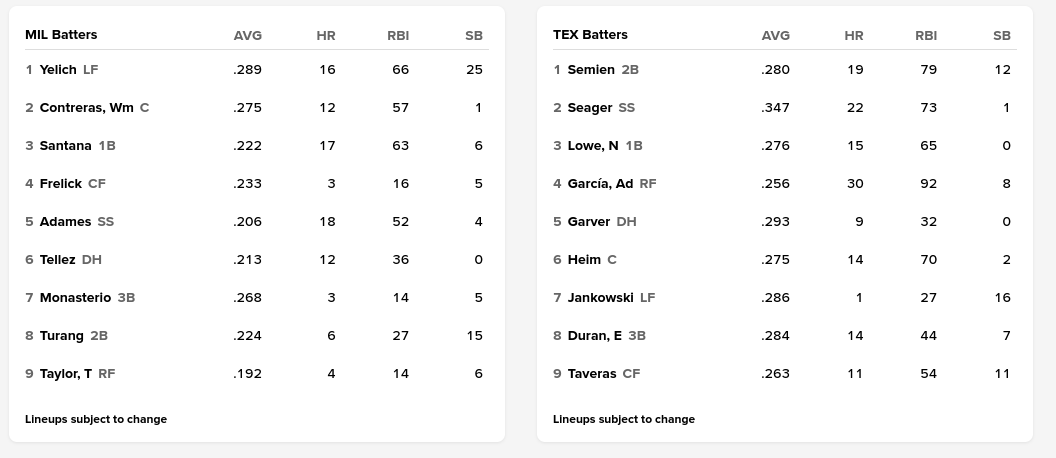This screenshot has width=1056, height=458.
Task: Select Monasterio in MIL batters list
Action: [75, 298]
